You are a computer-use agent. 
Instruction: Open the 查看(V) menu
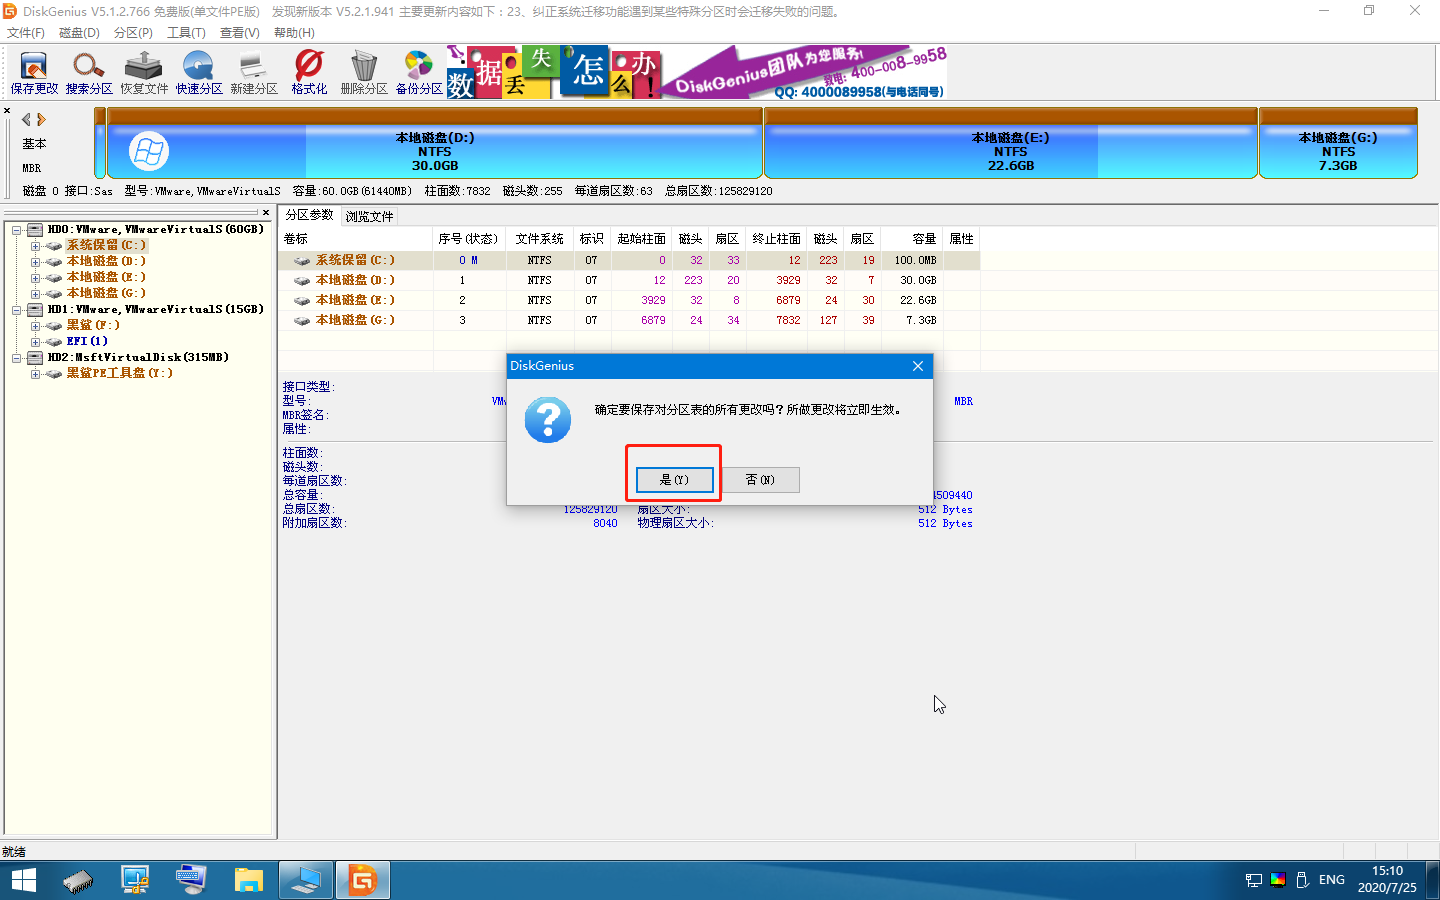pyautogui.click(x=240, y=33)
